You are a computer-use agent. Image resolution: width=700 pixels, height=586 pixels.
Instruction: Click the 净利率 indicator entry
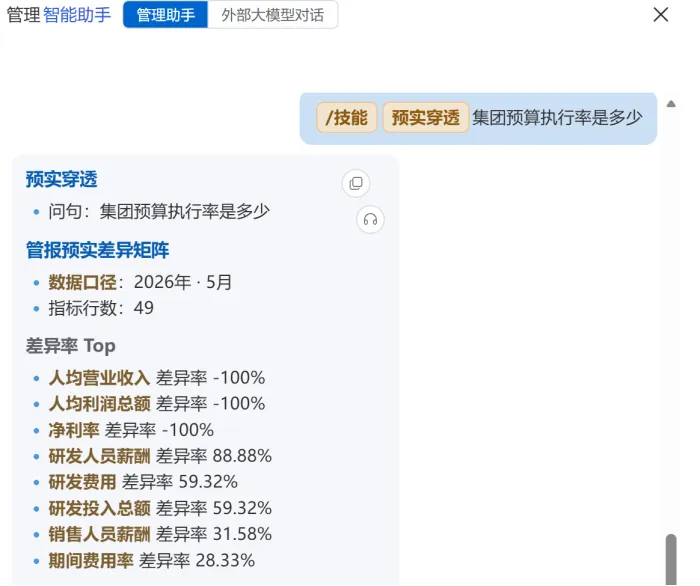pyautogui.click(x=74, y=430)
